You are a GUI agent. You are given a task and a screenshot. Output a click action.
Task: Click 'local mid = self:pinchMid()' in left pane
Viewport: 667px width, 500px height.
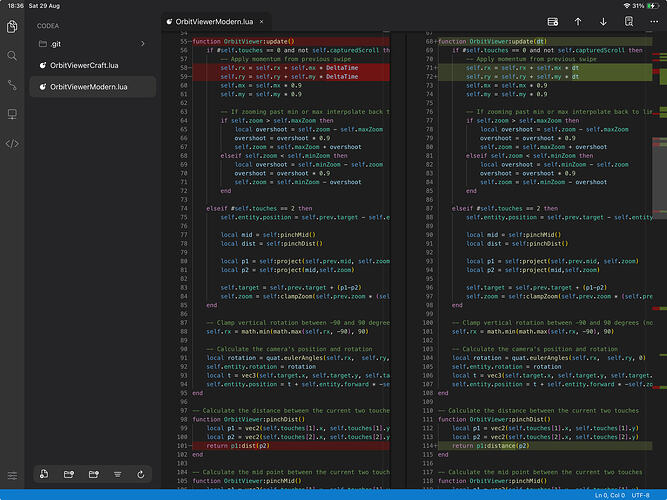click(x=268, y=234)
